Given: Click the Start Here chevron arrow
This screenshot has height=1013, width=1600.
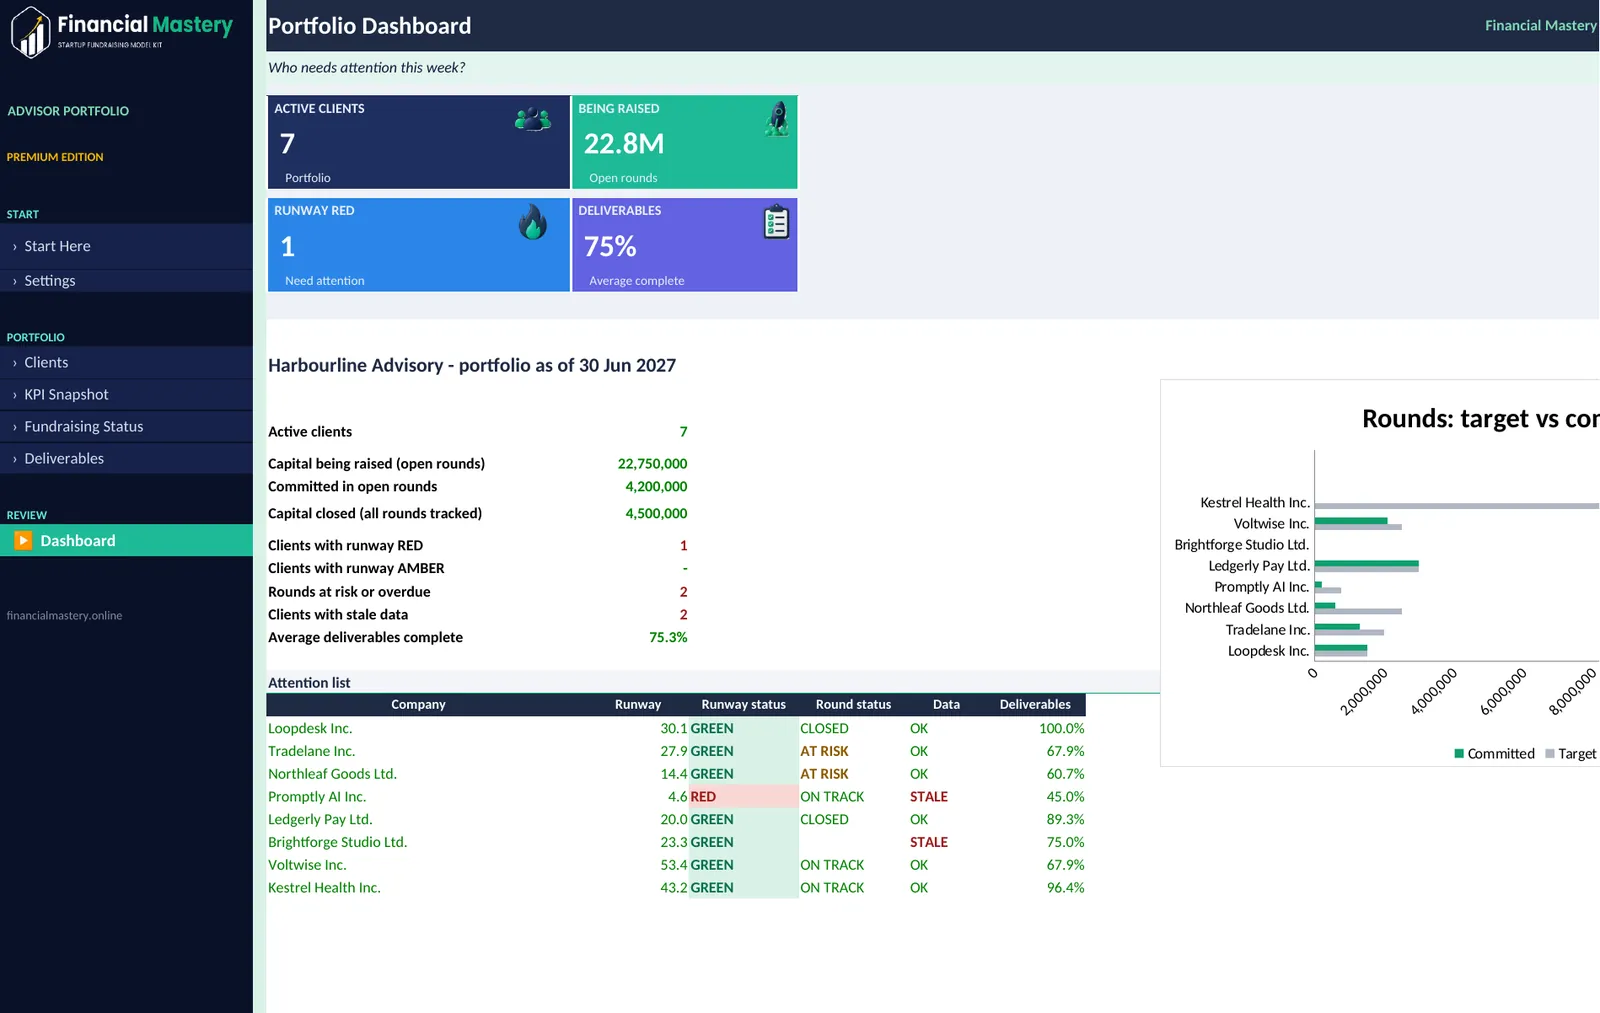Looking at the screenshot, I should pyautogui.click(x=14, y=247).
